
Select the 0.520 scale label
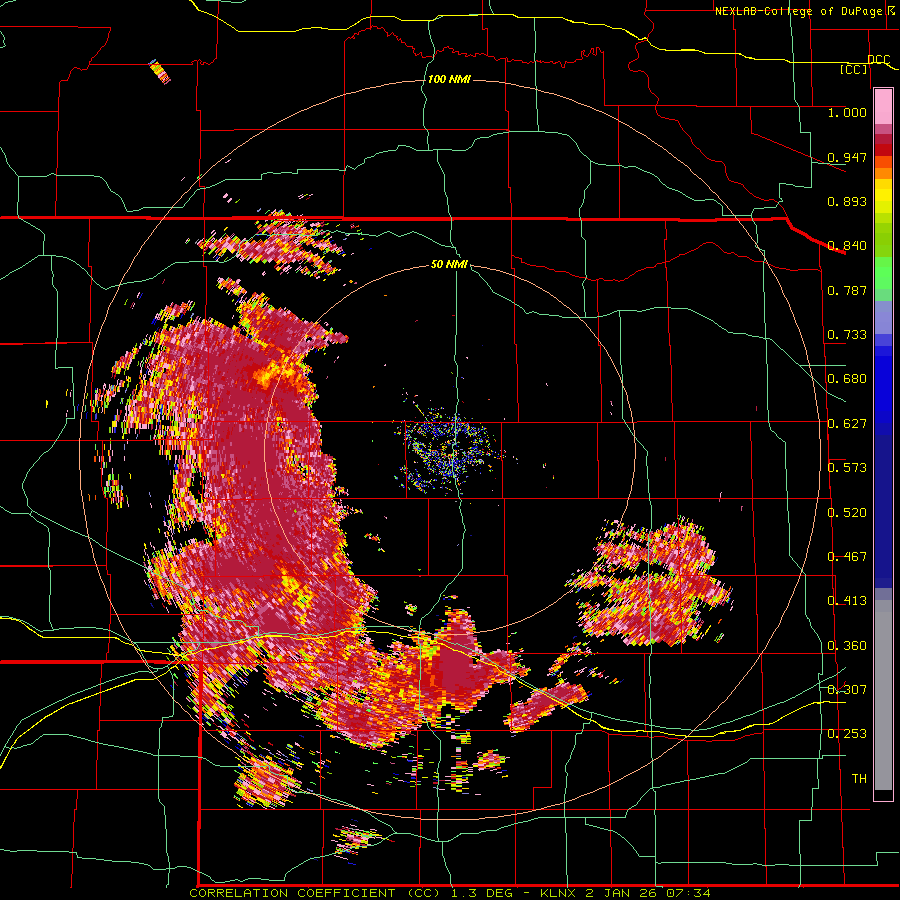click(x=847, y=512)
